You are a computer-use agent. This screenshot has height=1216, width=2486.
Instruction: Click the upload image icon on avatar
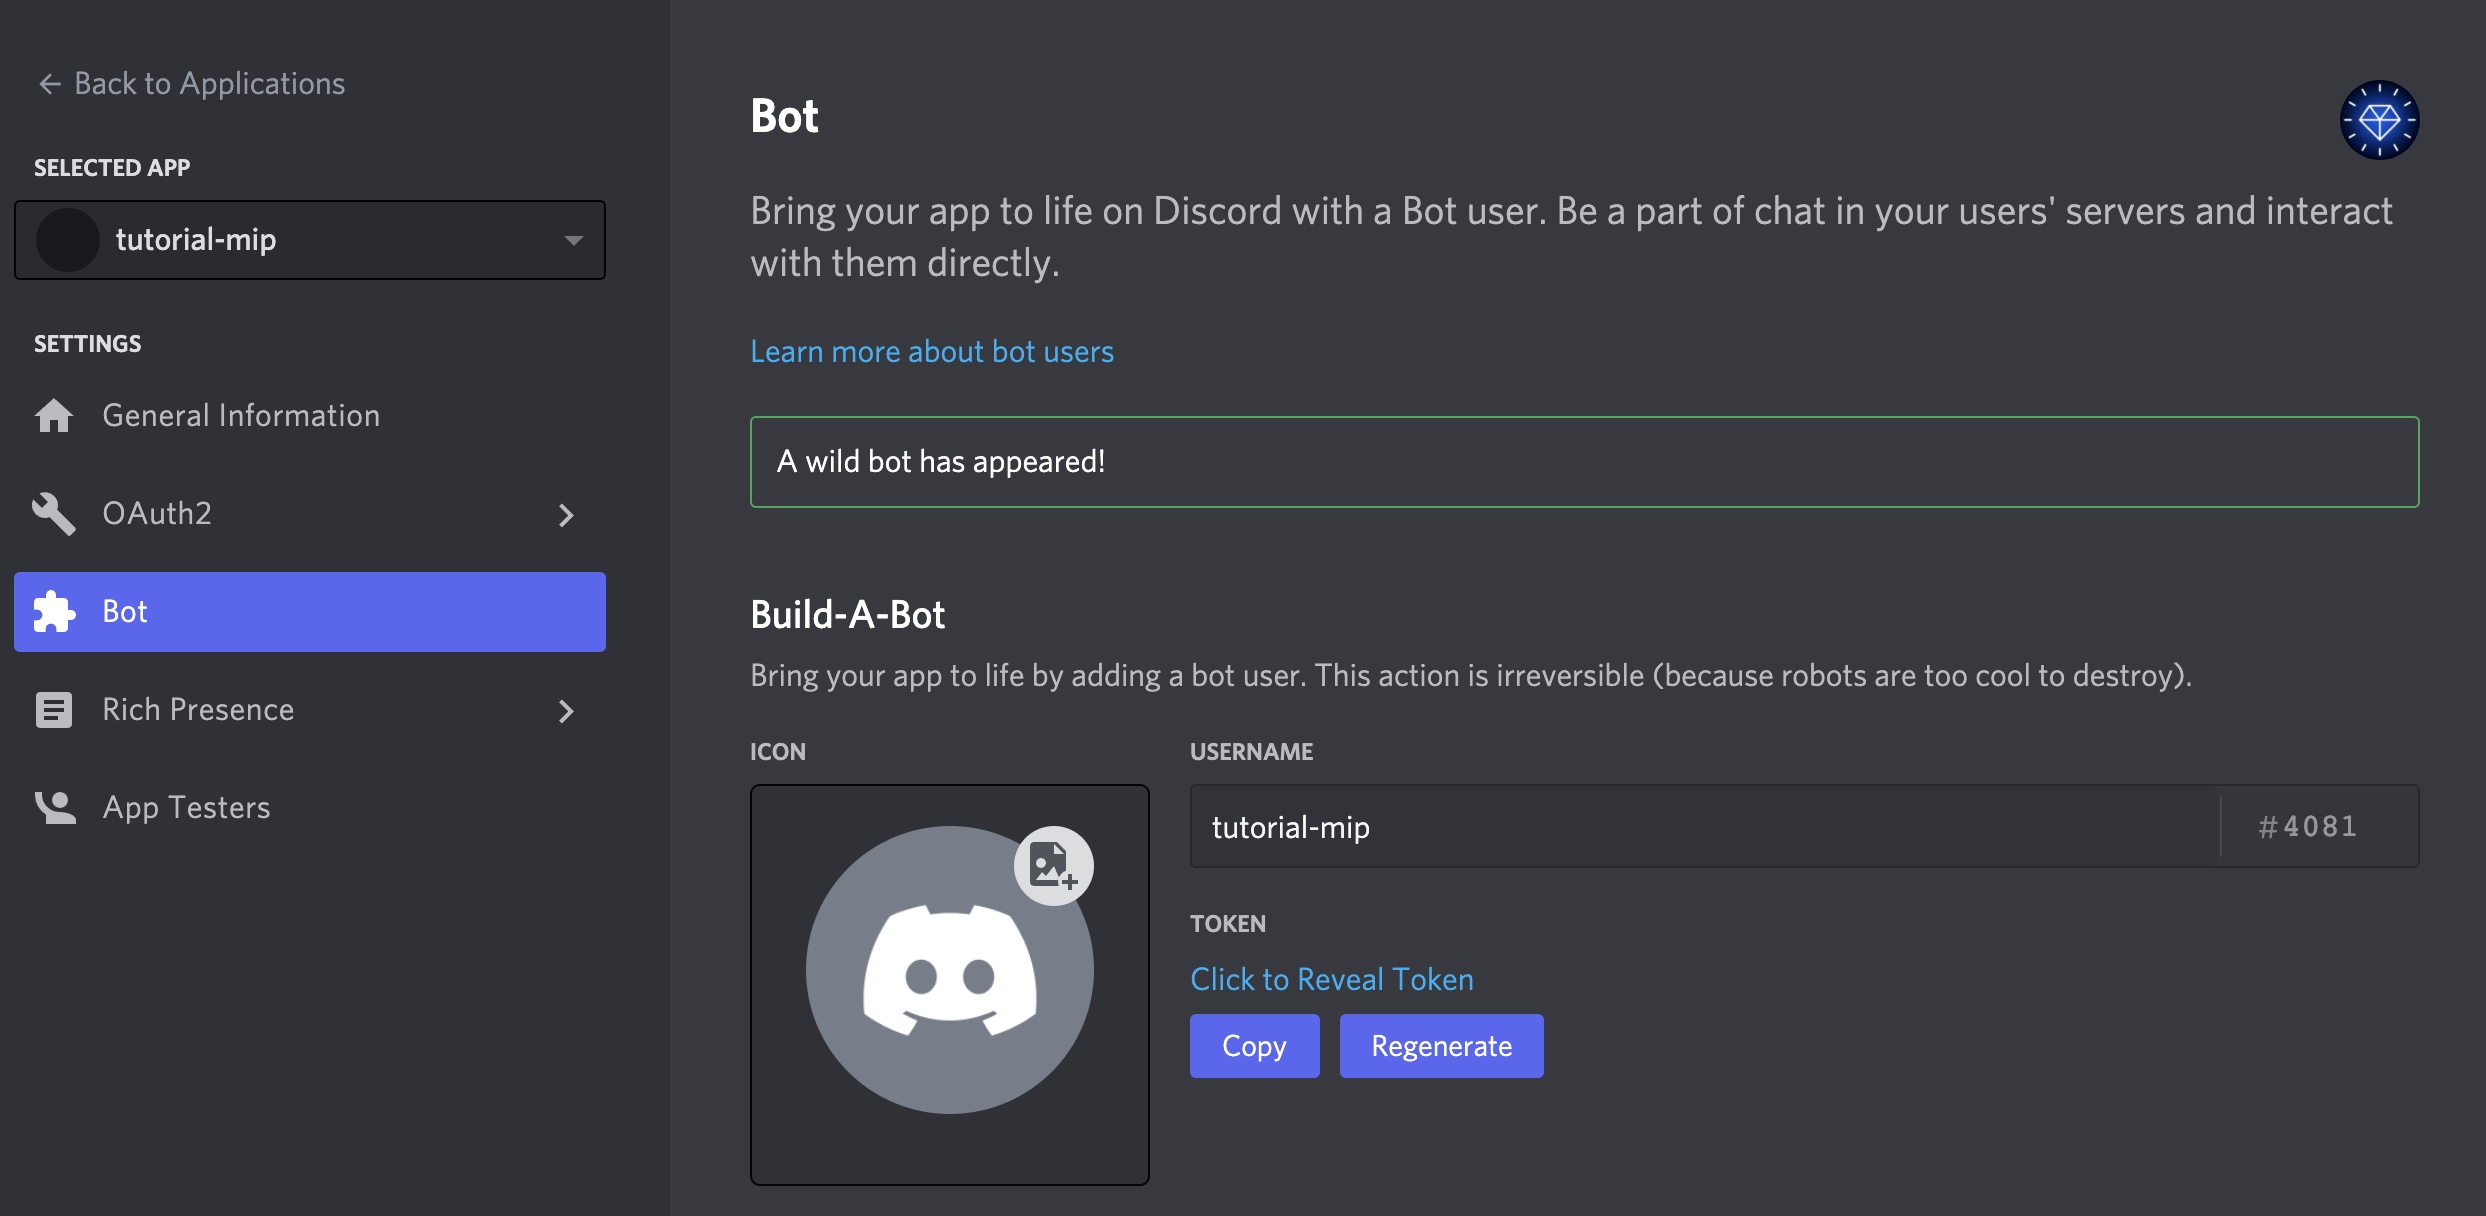pyautogui.click(x=1053, y=866)
